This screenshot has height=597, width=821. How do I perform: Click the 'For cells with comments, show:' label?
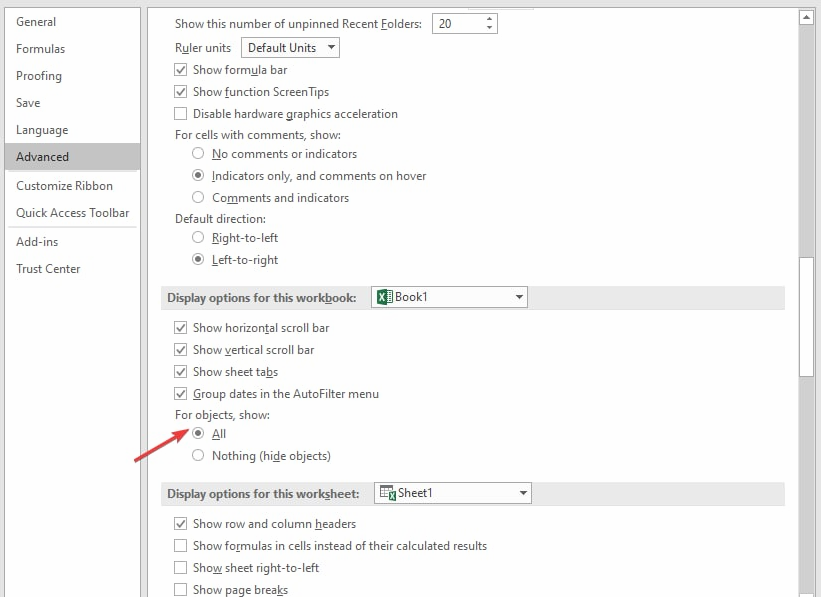[258, 135]
